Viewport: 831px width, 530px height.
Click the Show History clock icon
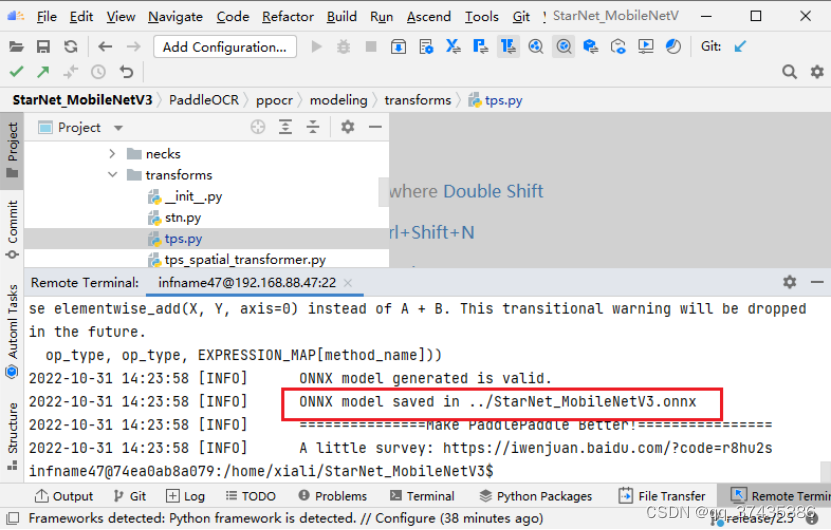98,72
